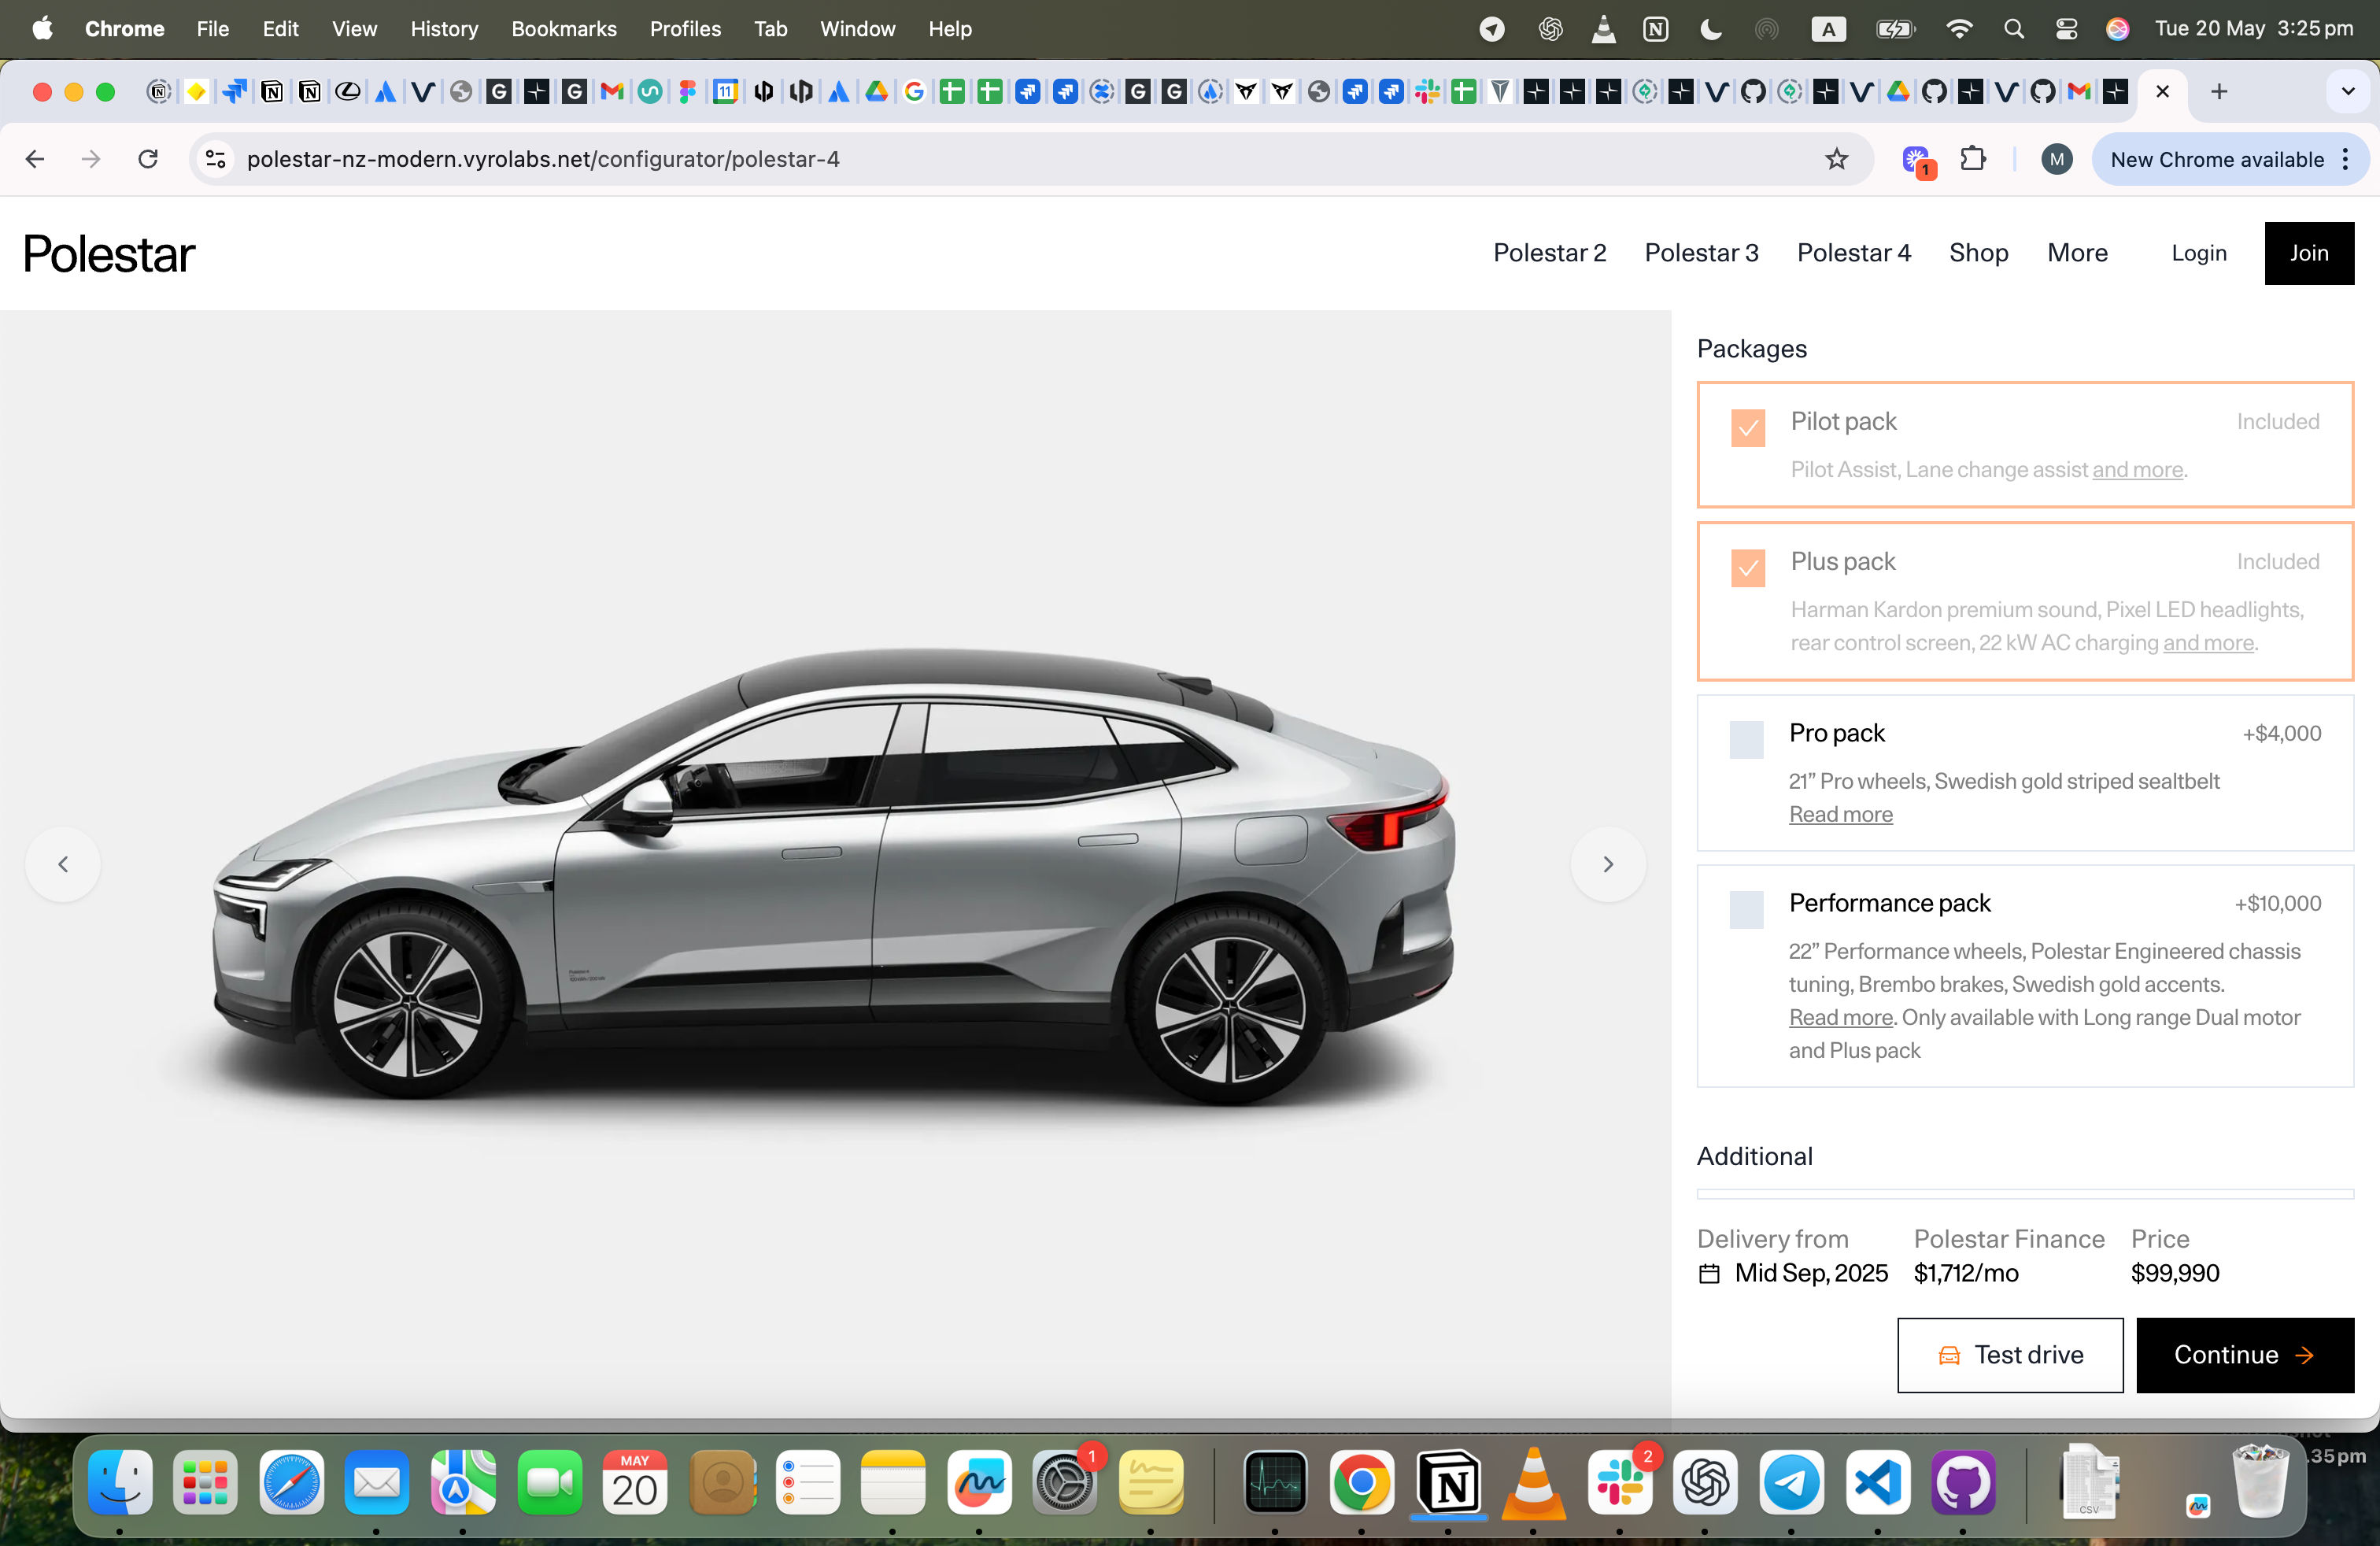View site information icon in address bar
2380x1546 pixels.
215,159
